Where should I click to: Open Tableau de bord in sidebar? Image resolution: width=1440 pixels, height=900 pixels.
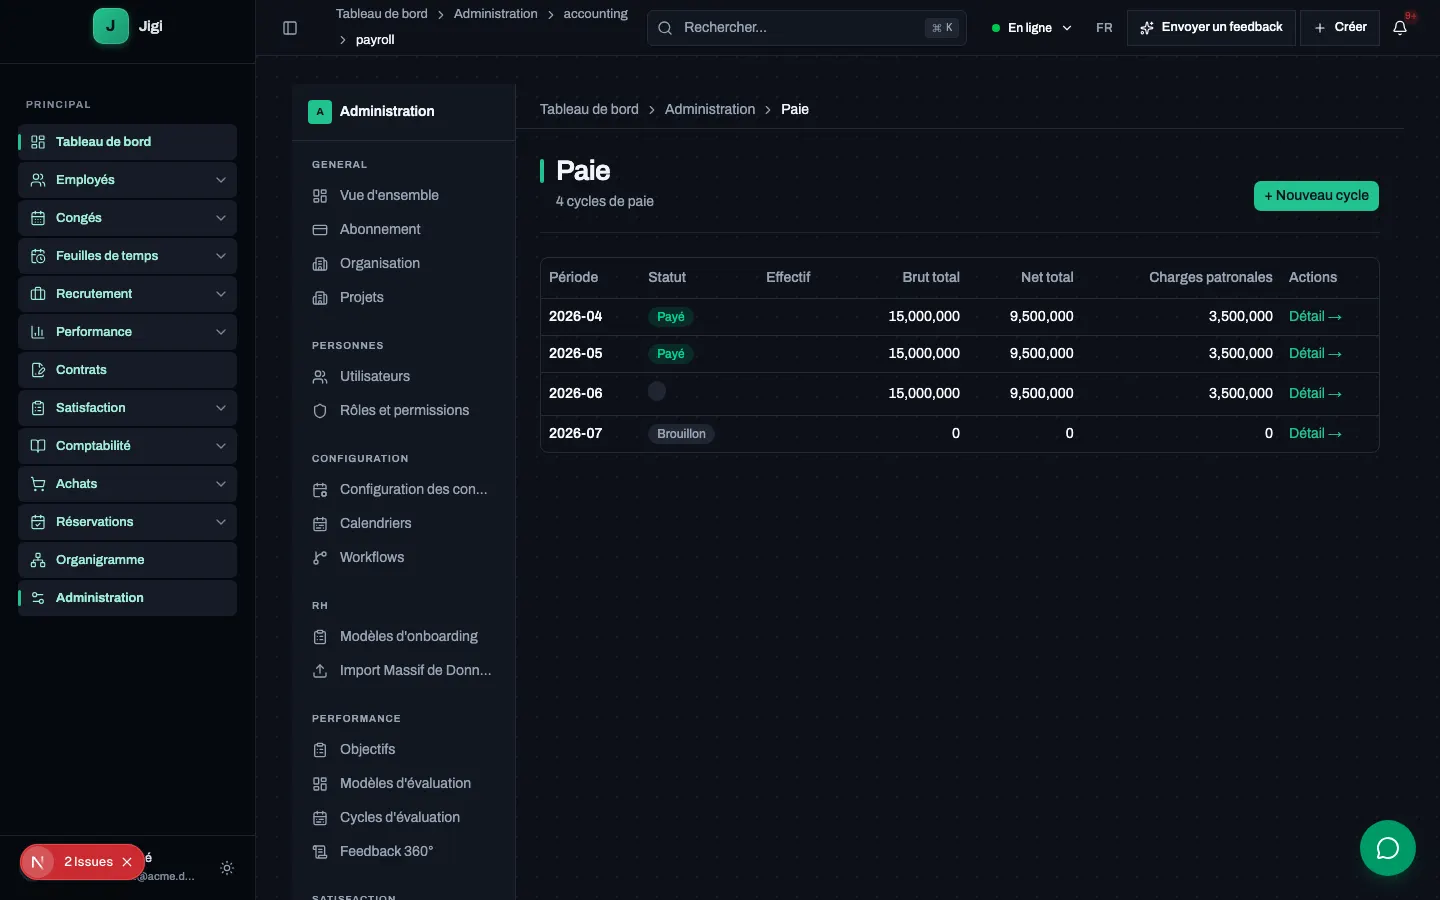click(127, 142)
